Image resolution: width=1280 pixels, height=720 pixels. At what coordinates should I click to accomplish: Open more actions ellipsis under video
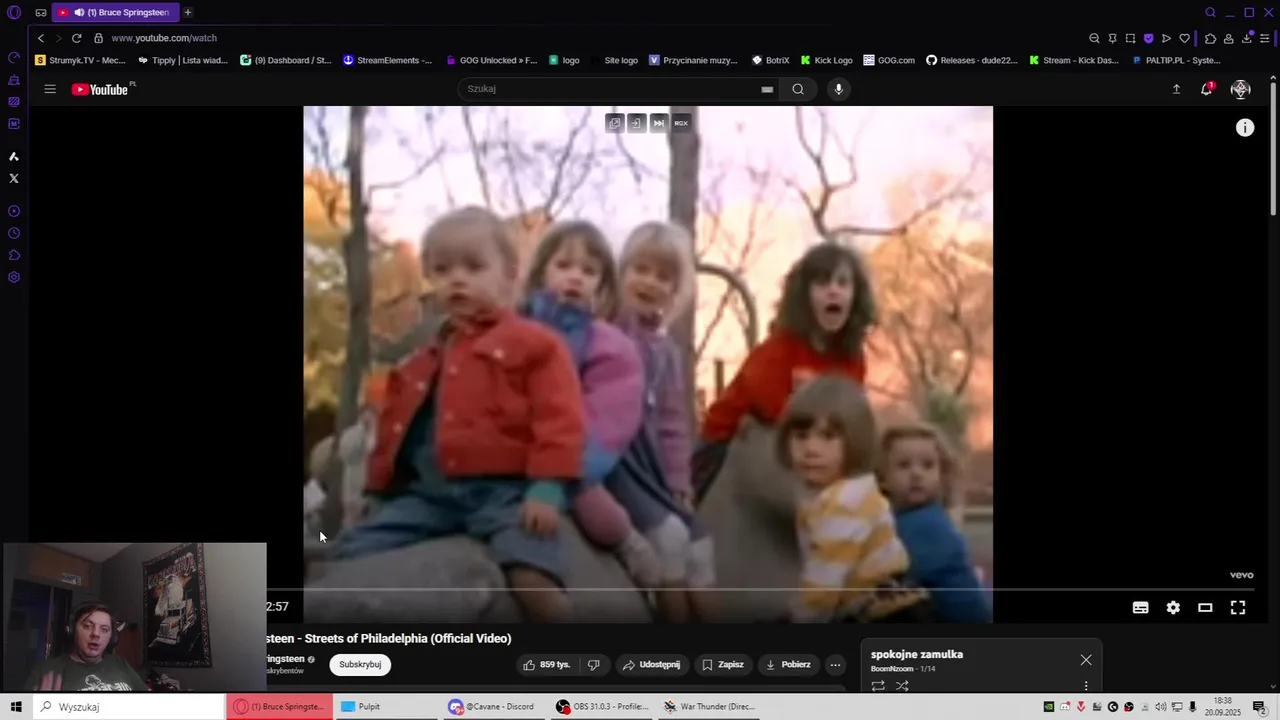[x=836, y=664]
